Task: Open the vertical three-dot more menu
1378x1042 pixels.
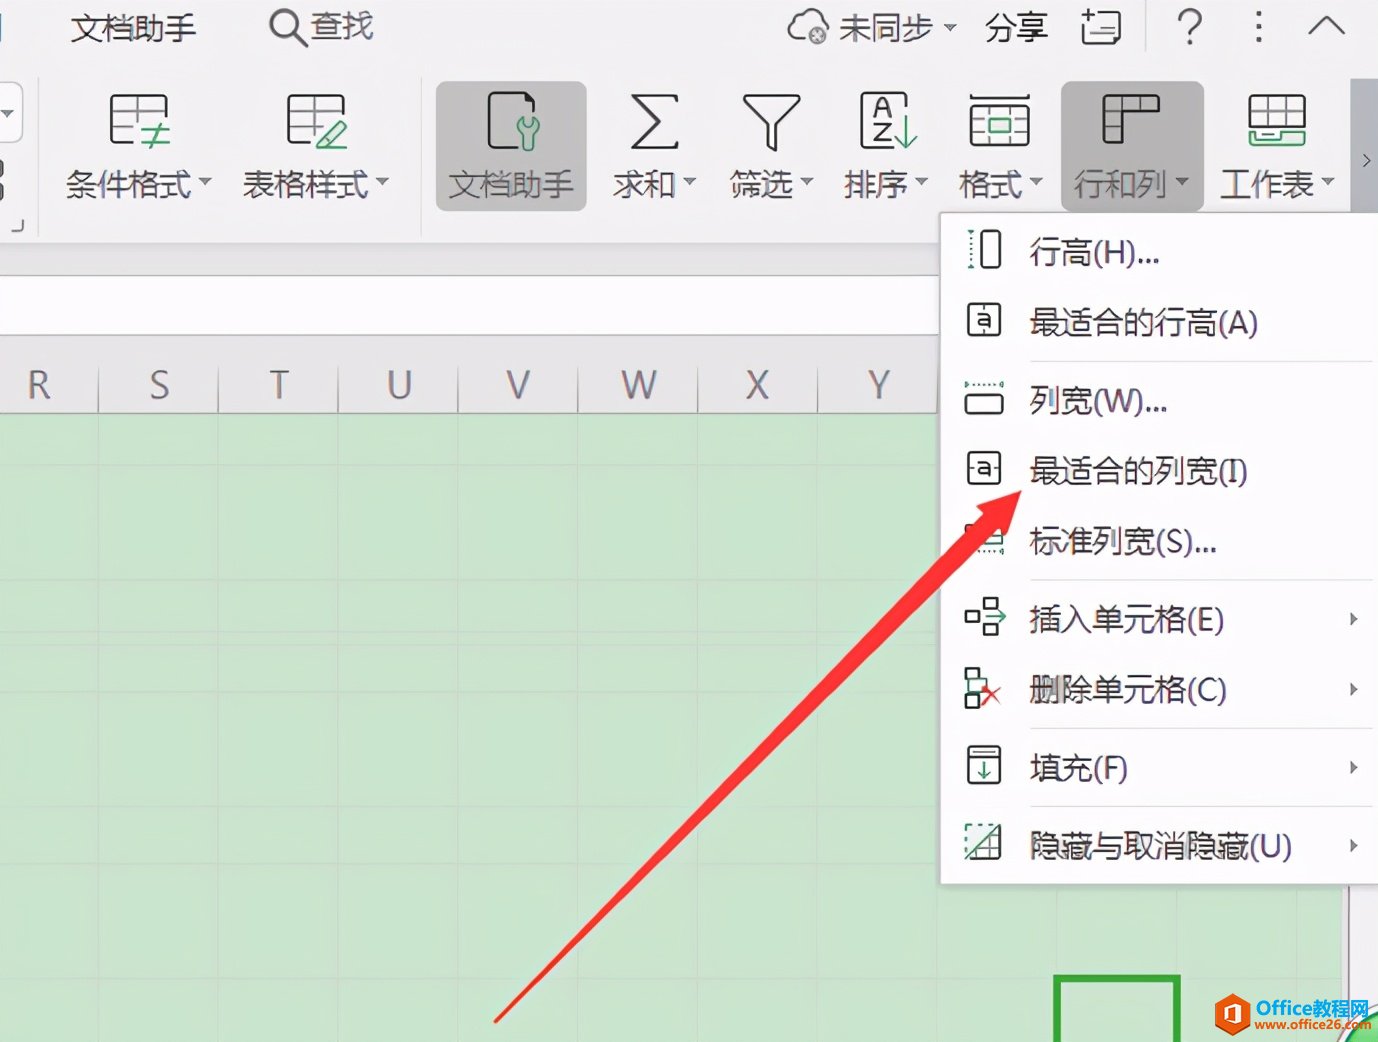Action: coord(1259,27)
